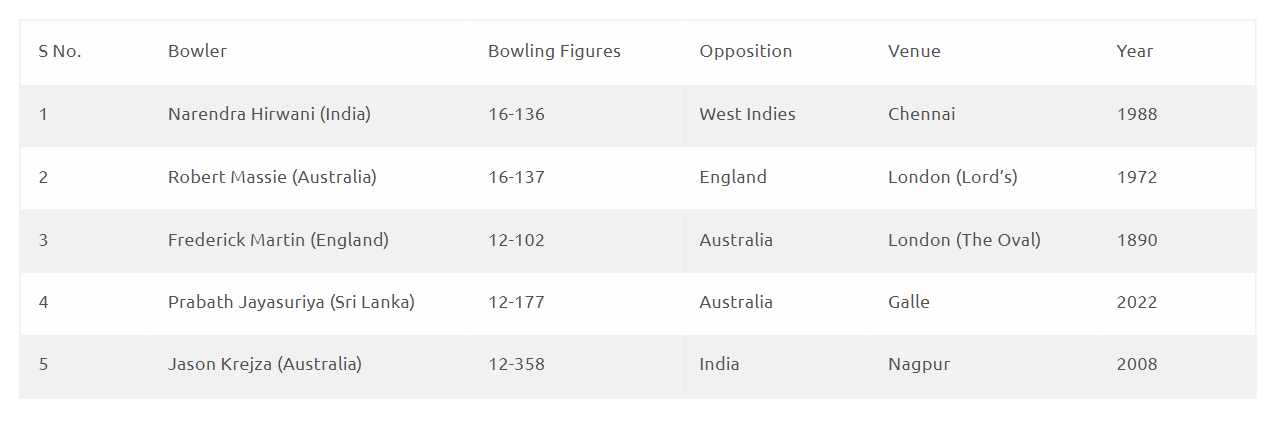Select Frederick Martin (England) cell
Screen dimensions: 1286x443
278,240
